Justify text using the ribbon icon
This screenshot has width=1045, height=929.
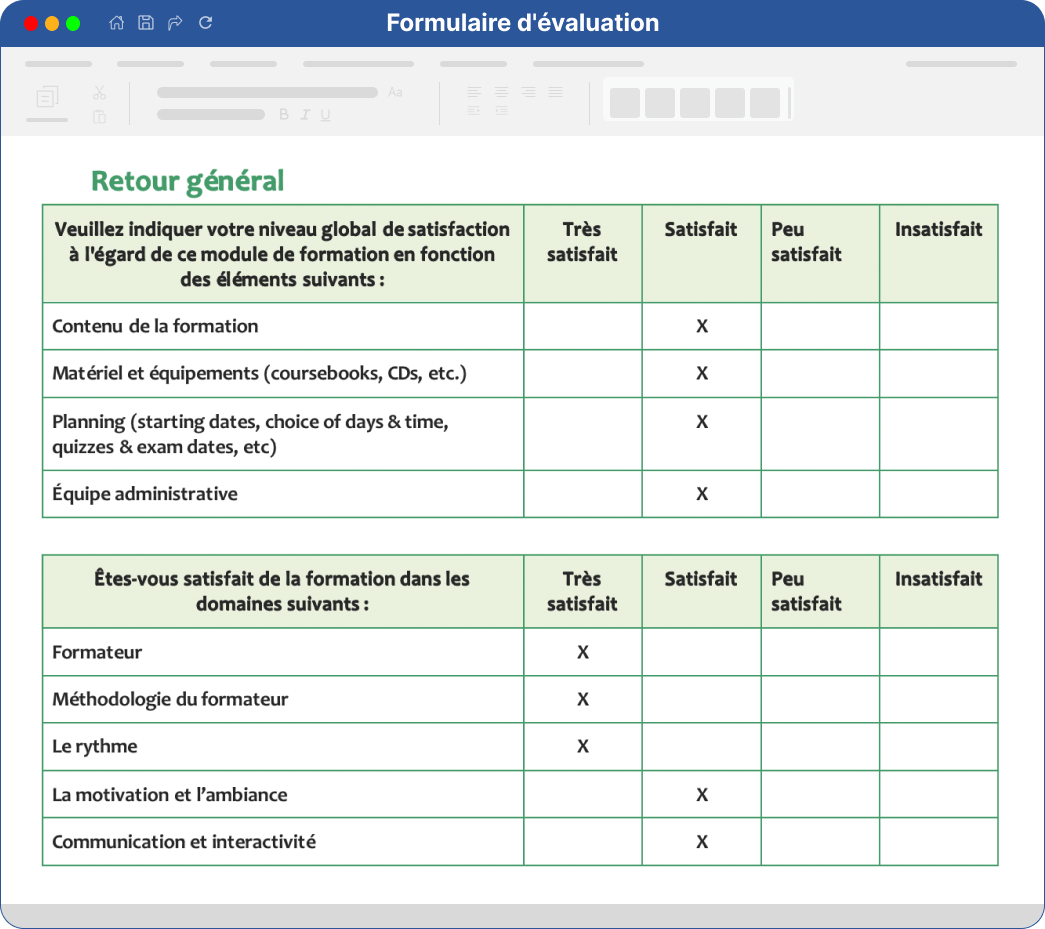coord(556,92)
